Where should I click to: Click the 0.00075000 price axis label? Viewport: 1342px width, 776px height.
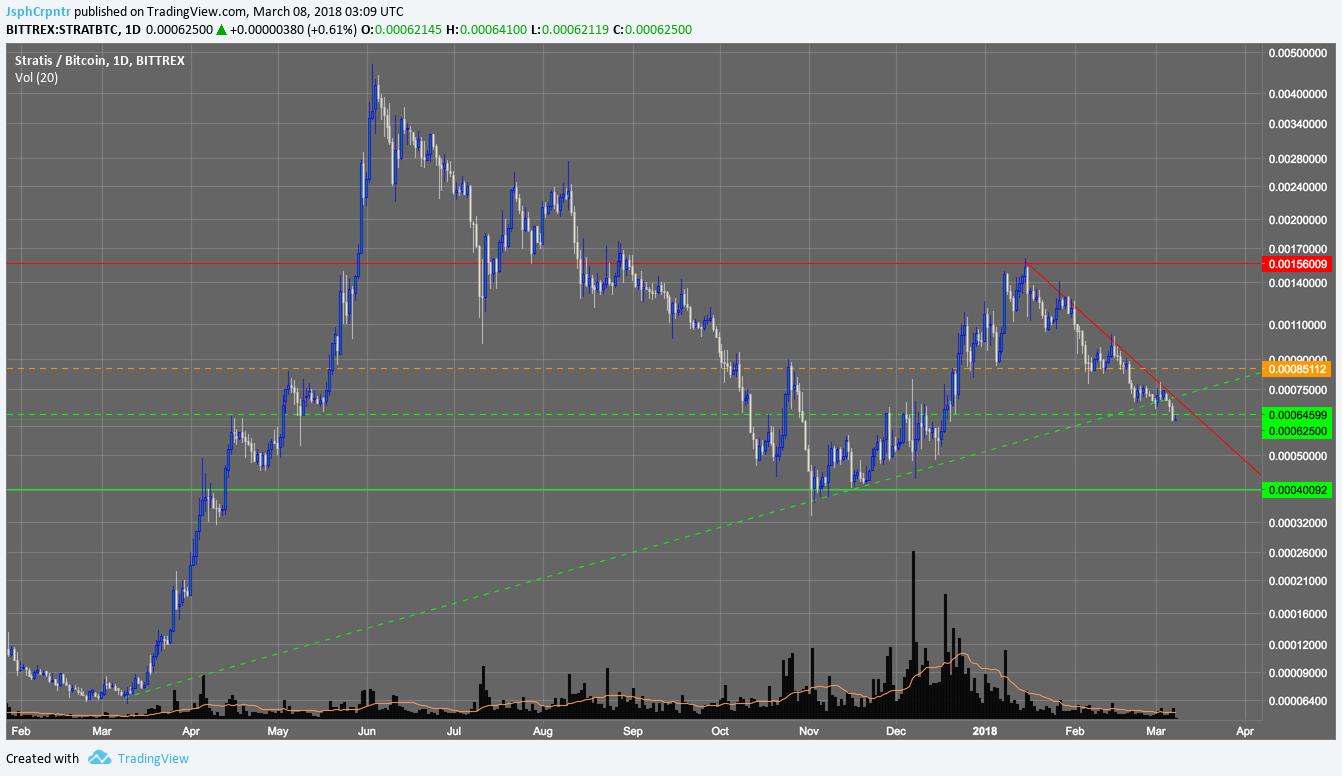(1299, 391)
